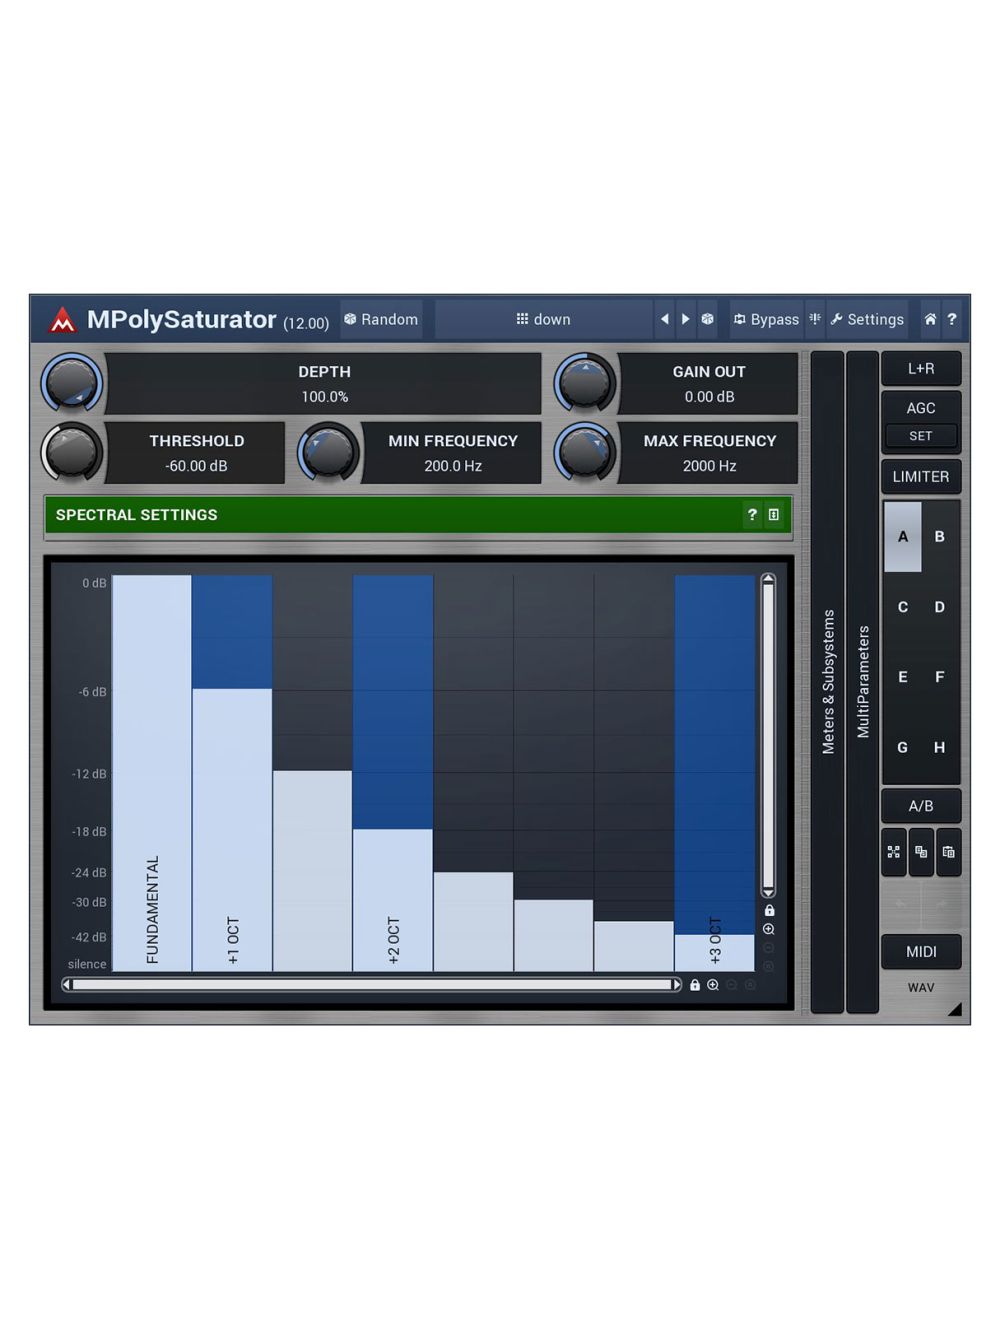Click the copy settings icon
The image size is (1000, 1320).
click(x=921, y=853)
